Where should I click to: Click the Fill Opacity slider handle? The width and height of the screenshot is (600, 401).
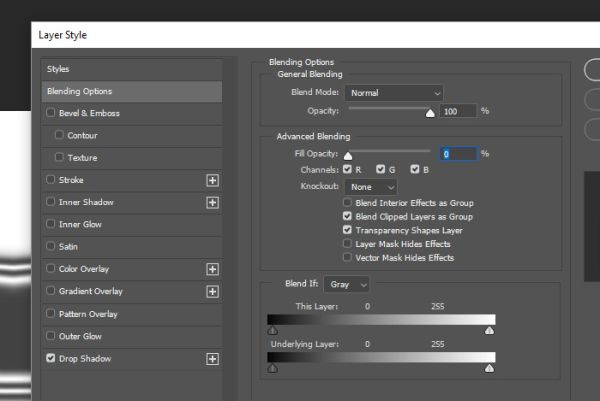tap(348, 156)
